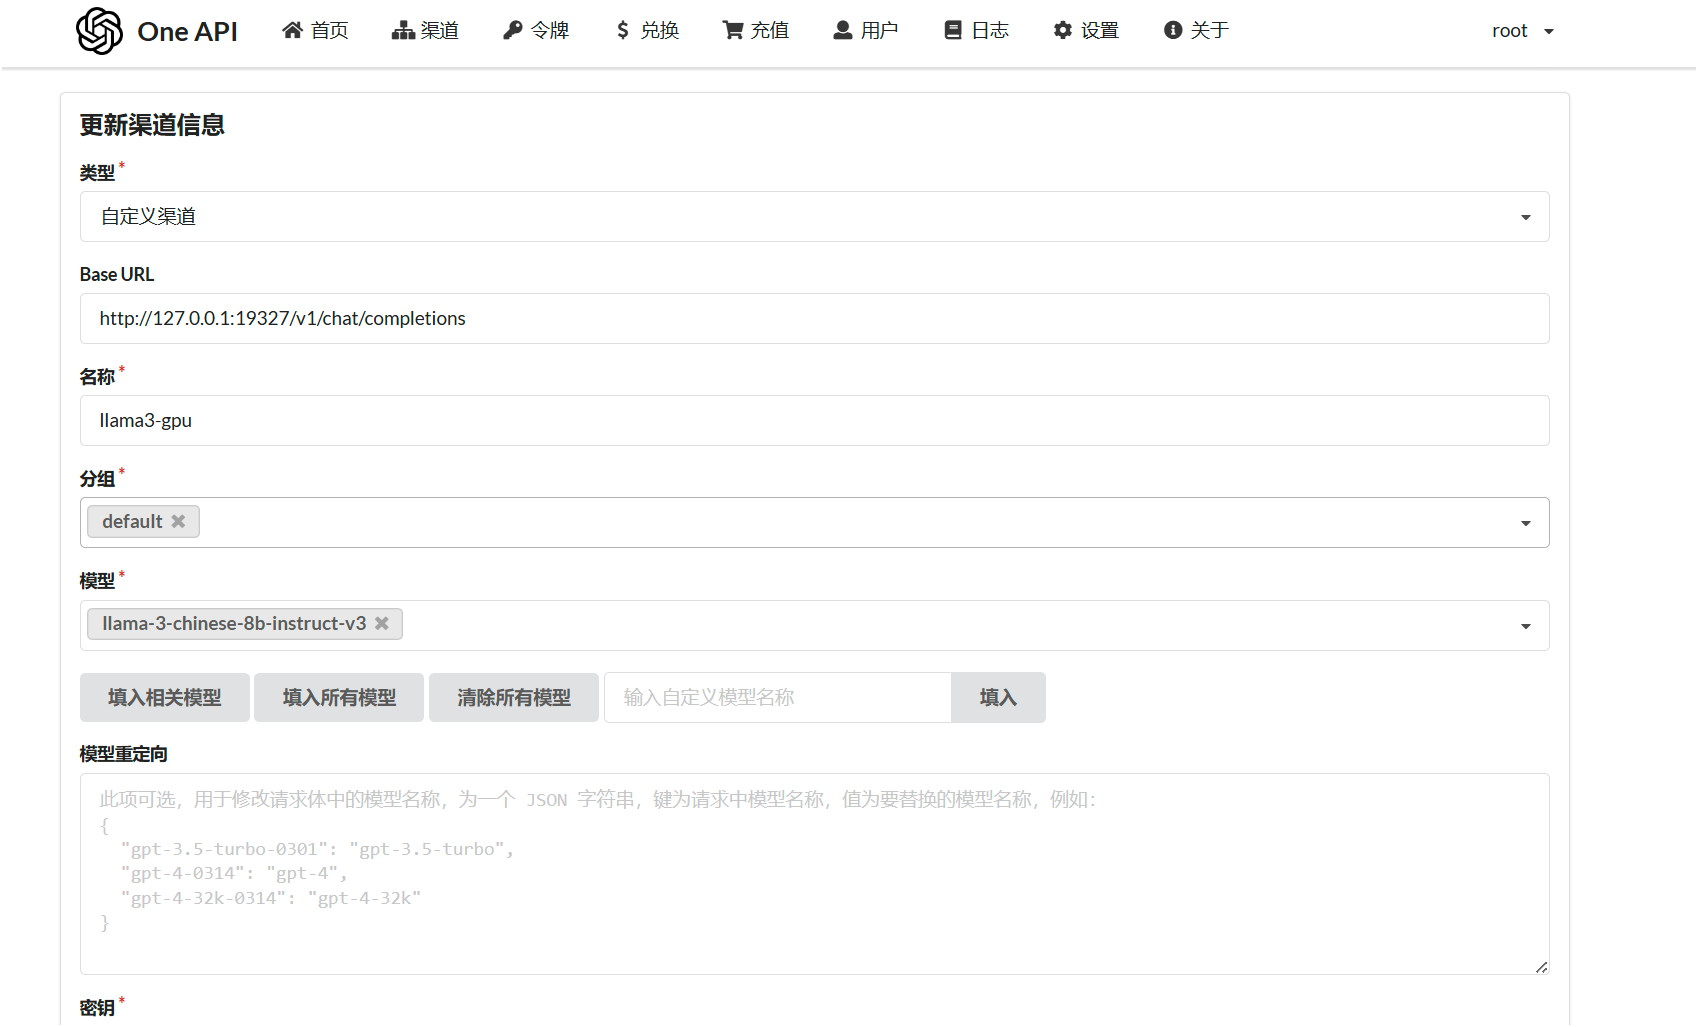Expand the 分组 group dropdown arrow

(1525, 523)
